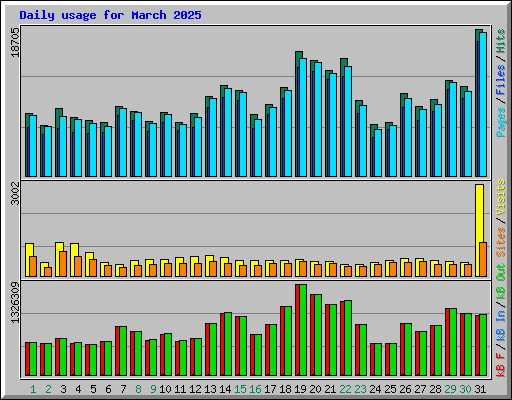The width and height of the screenshot is (512, 400).
Task: Click the "Daily usage for March 2025" title
Action: (110, 15)
